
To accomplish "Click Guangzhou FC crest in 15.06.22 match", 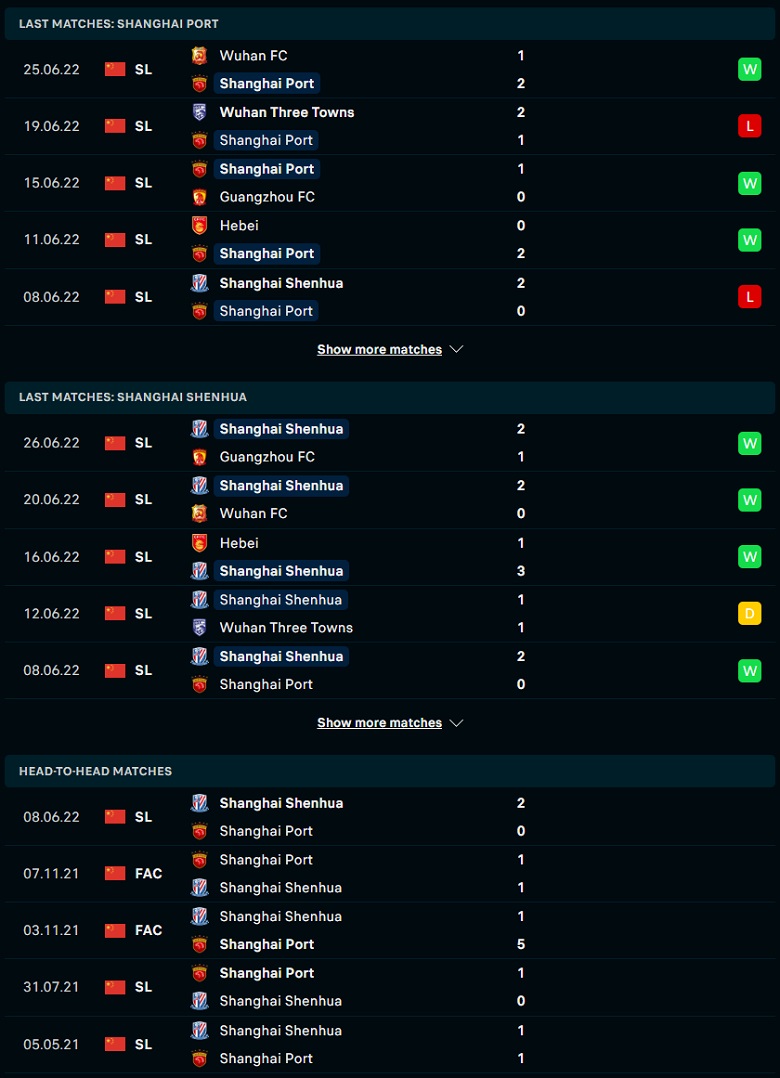I will 199,197.
